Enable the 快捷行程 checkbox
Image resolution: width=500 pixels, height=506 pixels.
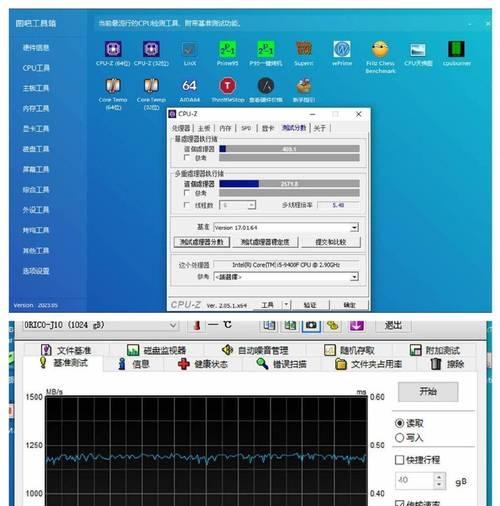[x=399, y=460]
